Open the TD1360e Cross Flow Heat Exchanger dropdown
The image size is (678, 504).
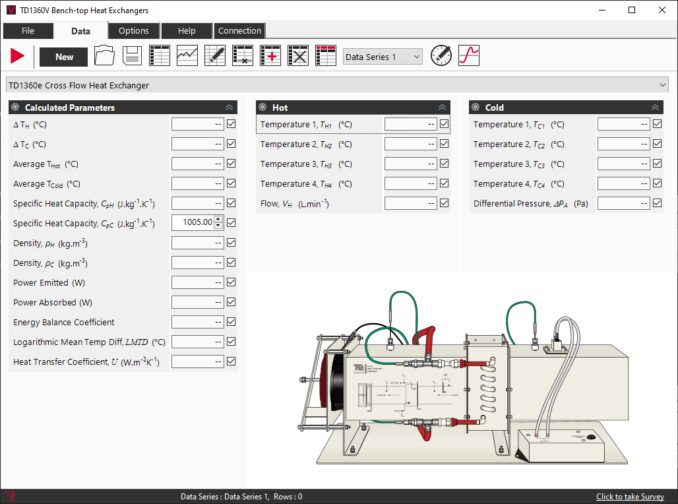(x=337, y=85)
